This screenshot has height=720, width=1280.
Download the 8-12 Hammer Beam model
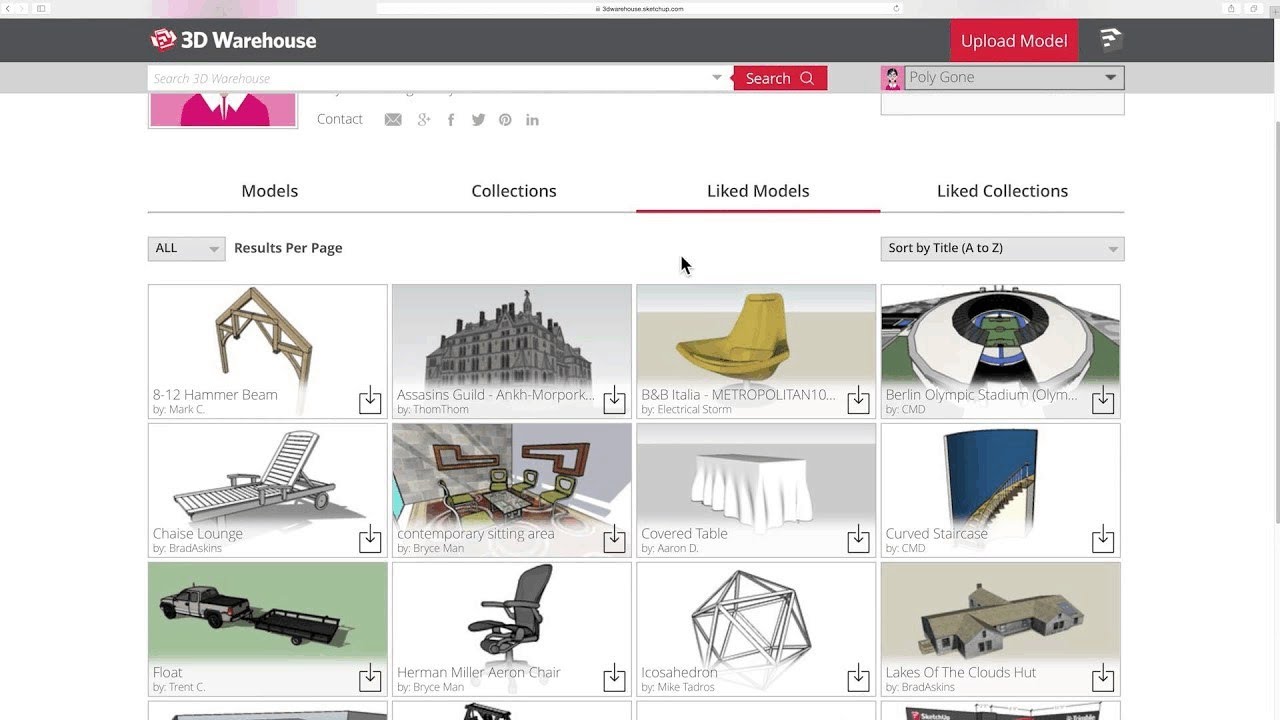click(370, 400)
